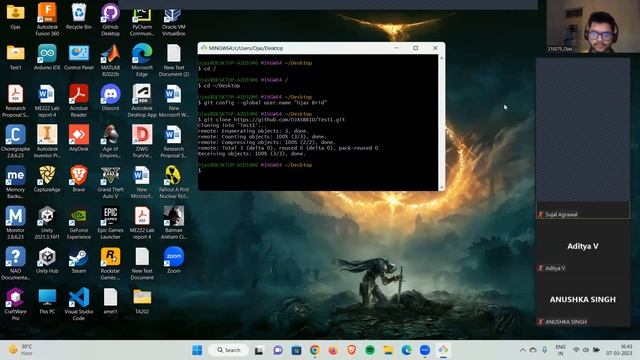Open the Acrobat Reader desktop icon
This screenshot has height=360, width=640.
tap(79, 100)
